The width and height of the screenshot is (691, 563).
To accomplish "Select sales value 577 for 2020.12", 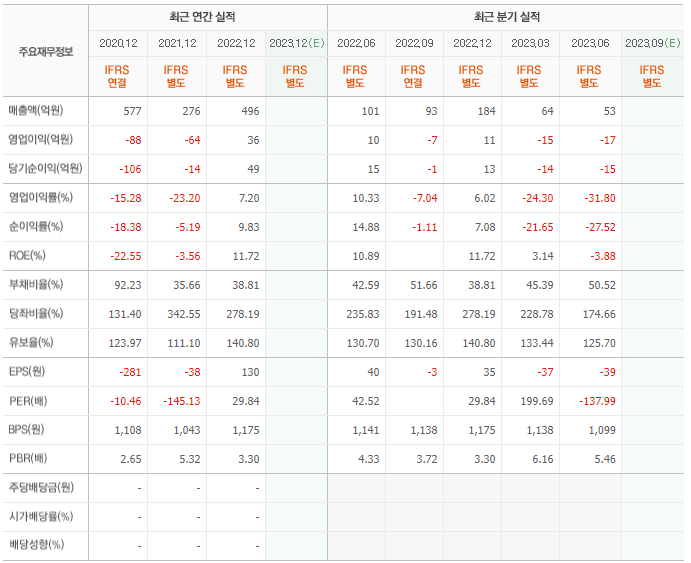I will click(x=132, y=111).
